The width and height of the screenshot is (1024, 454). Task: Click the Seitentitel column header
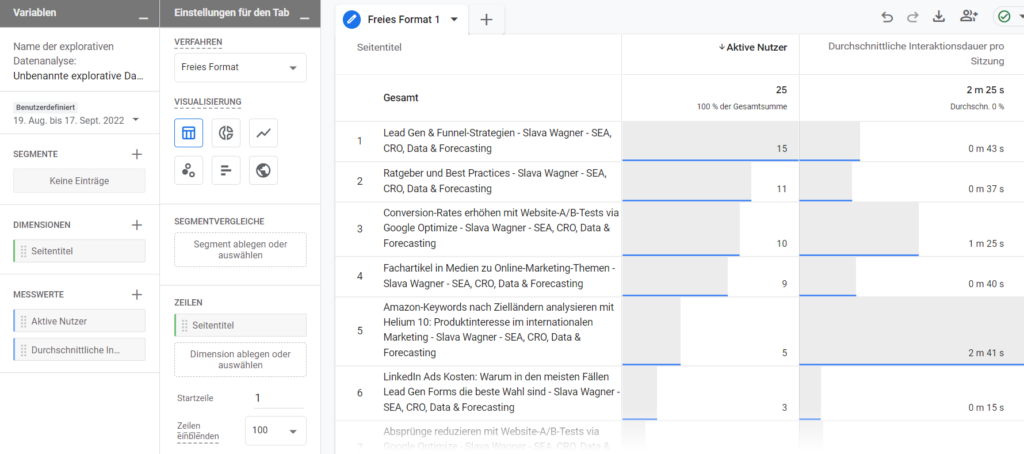tap(379, 47)
